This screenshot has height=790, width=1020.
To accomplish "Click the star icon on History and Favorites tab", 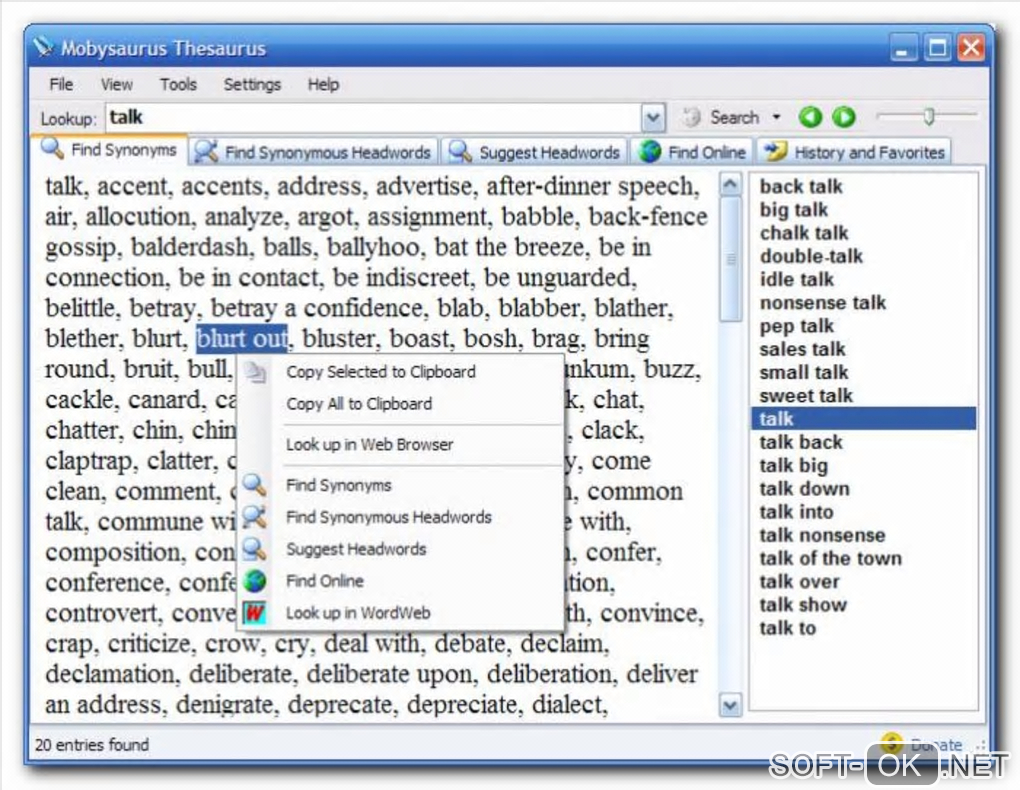I will click(775, 152).
